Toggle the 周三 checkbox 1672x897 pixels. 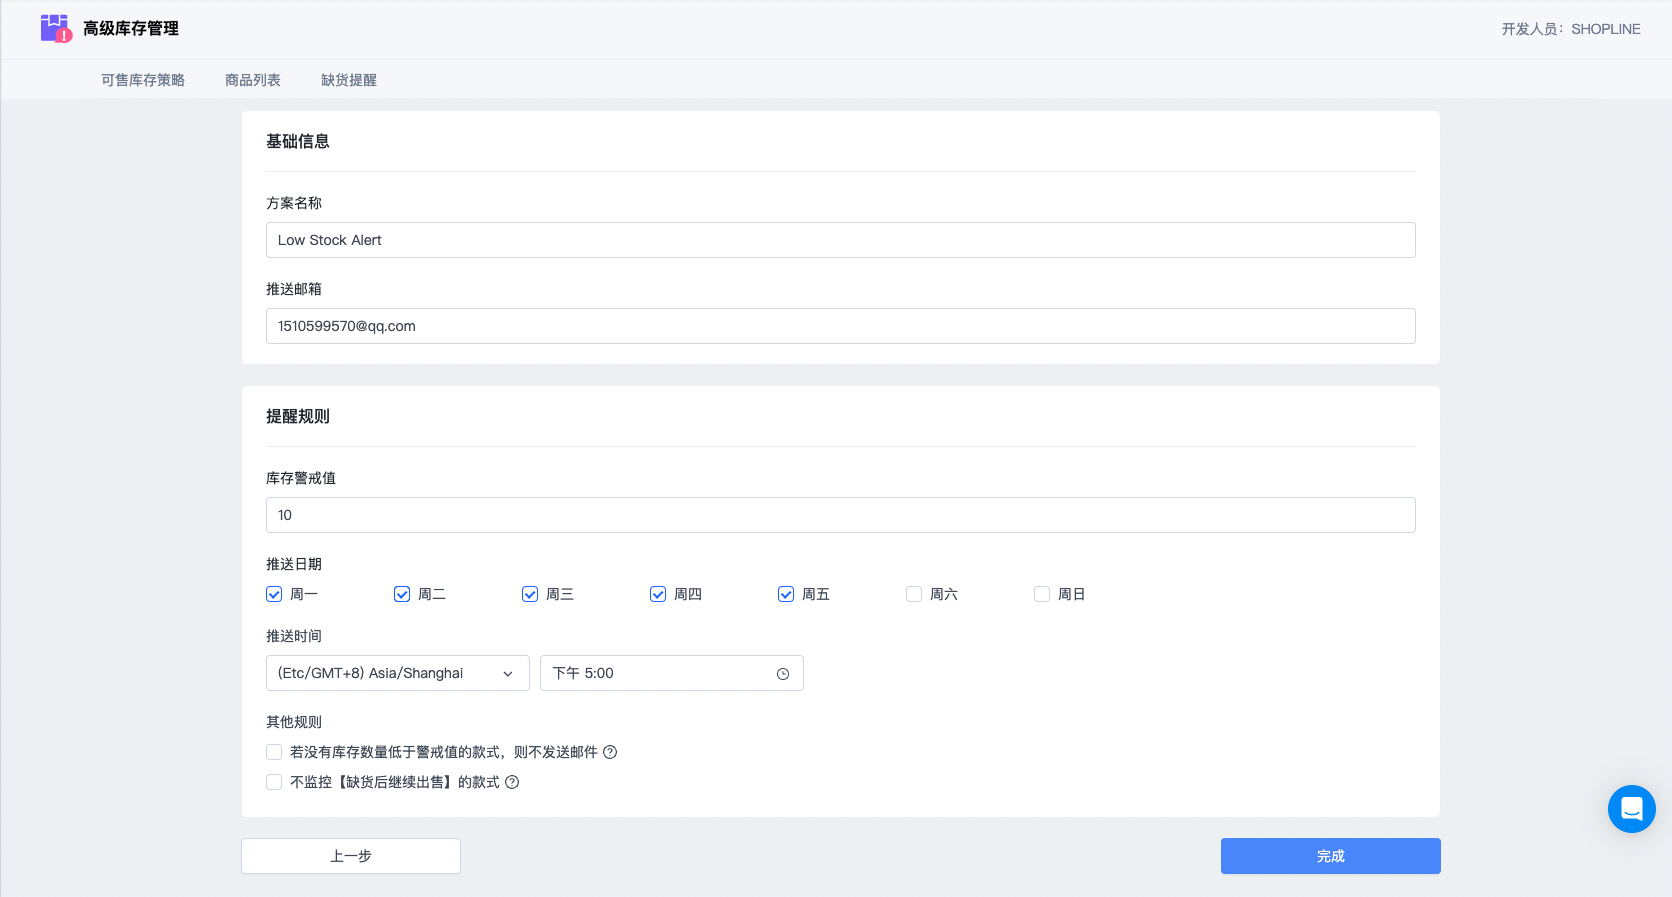530,594
